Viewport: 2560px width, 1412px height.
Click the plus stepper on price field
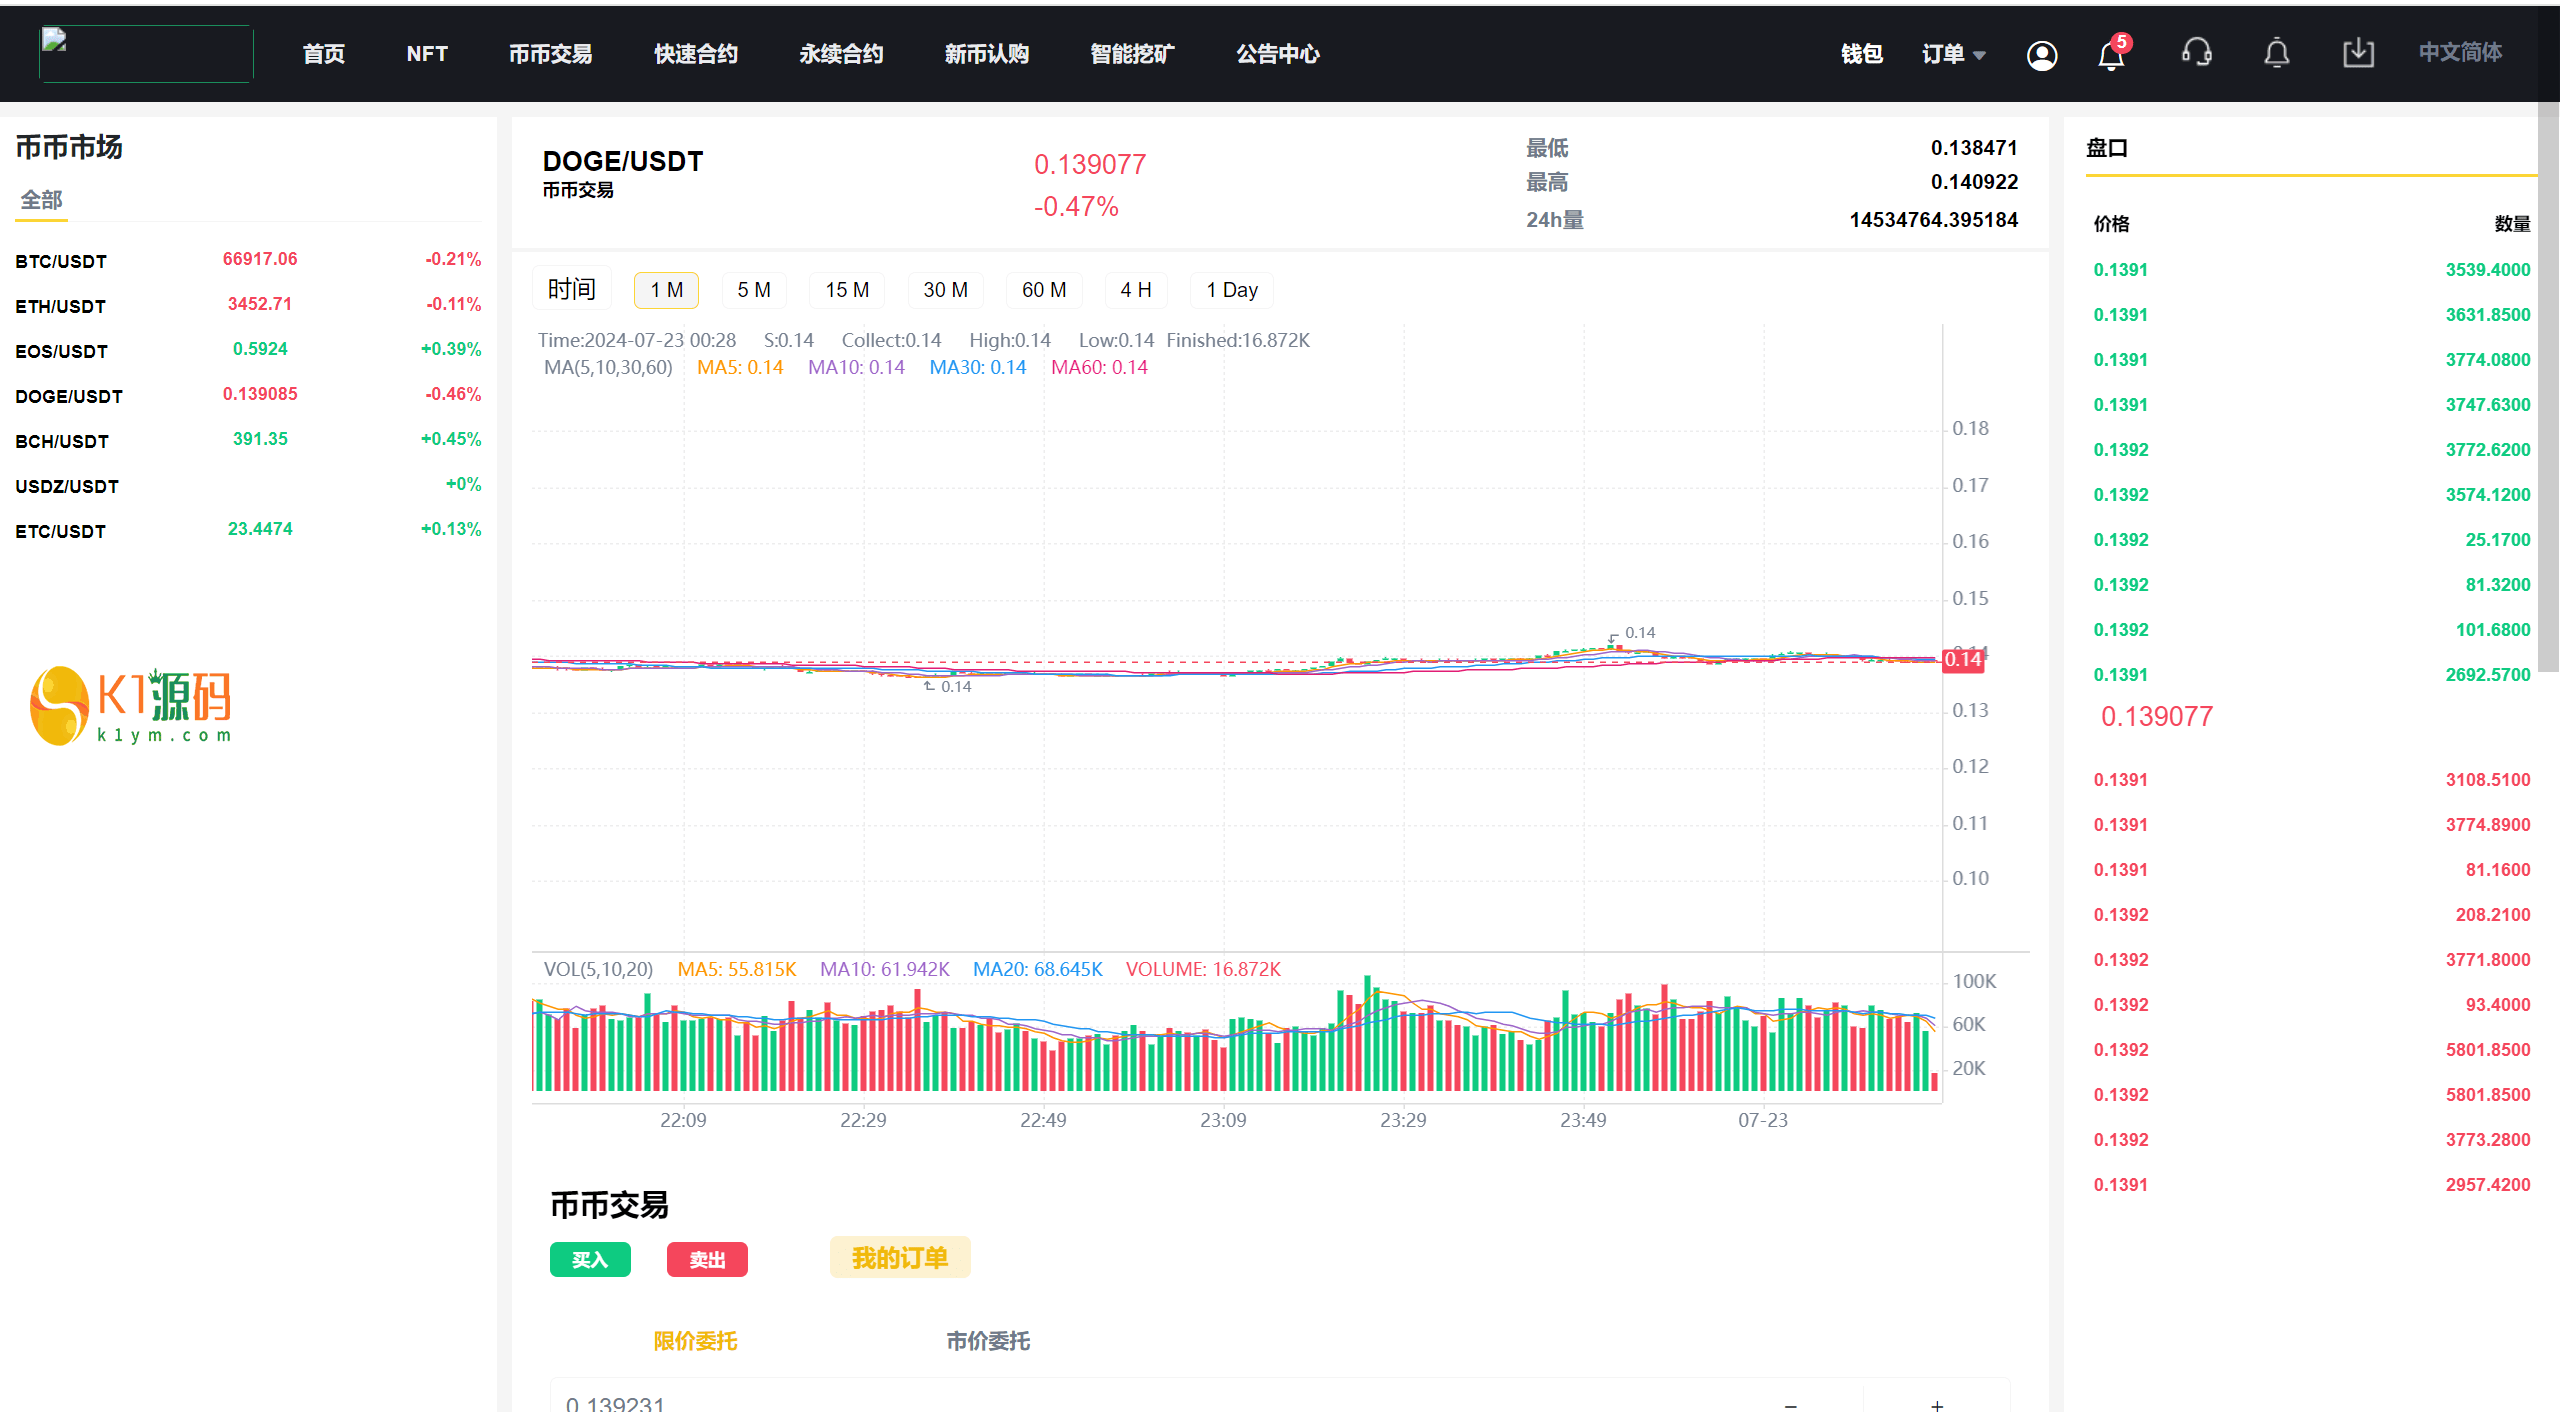coord(1937,1403)
